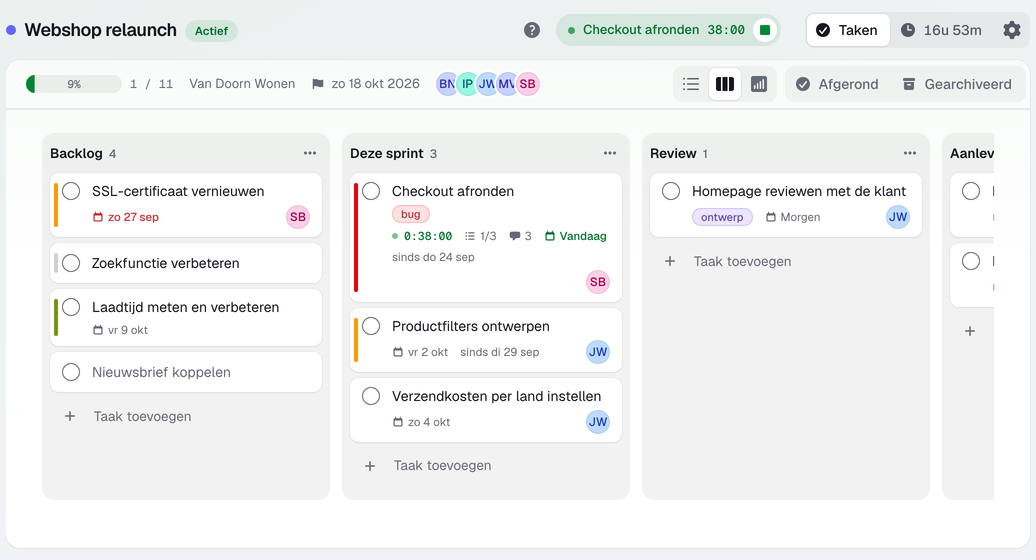Open the Nieuwsbrief koppelen card title

point(161,372)
